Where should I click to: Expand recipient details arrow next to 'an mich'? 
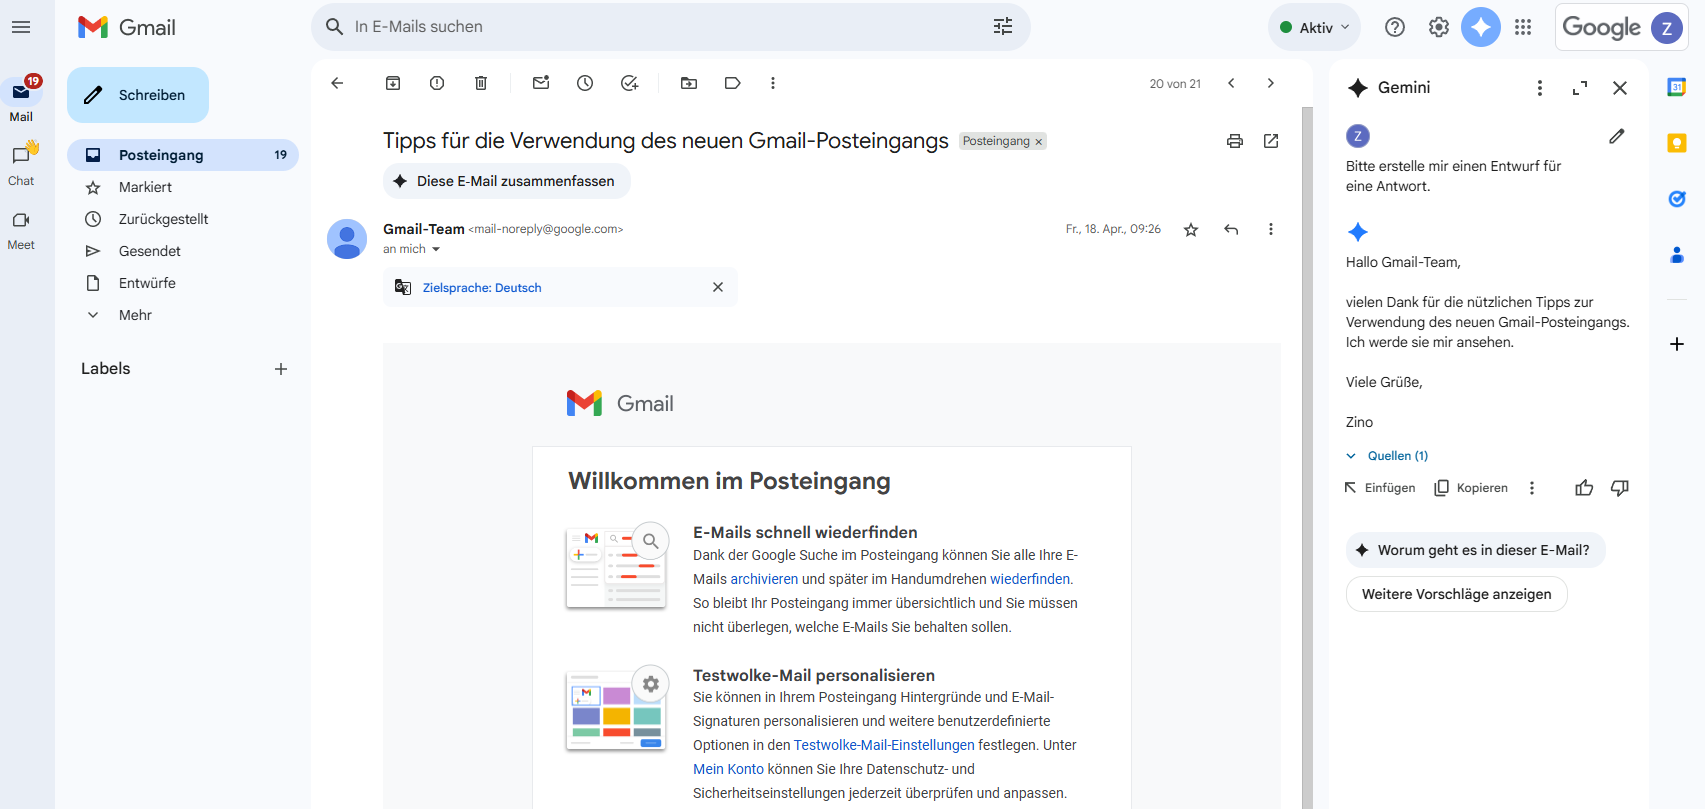(x=436, y=249)
